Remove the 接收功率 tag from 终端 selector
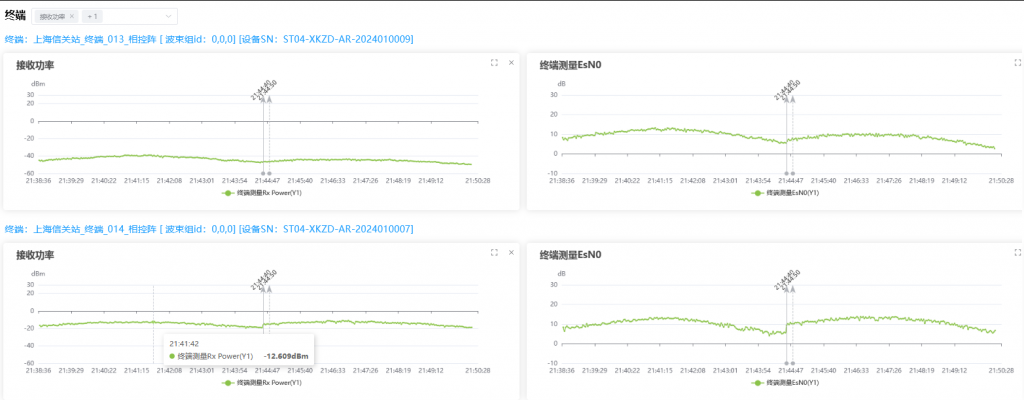Screen dimensions: 1024x400 [x=72, y=16]
